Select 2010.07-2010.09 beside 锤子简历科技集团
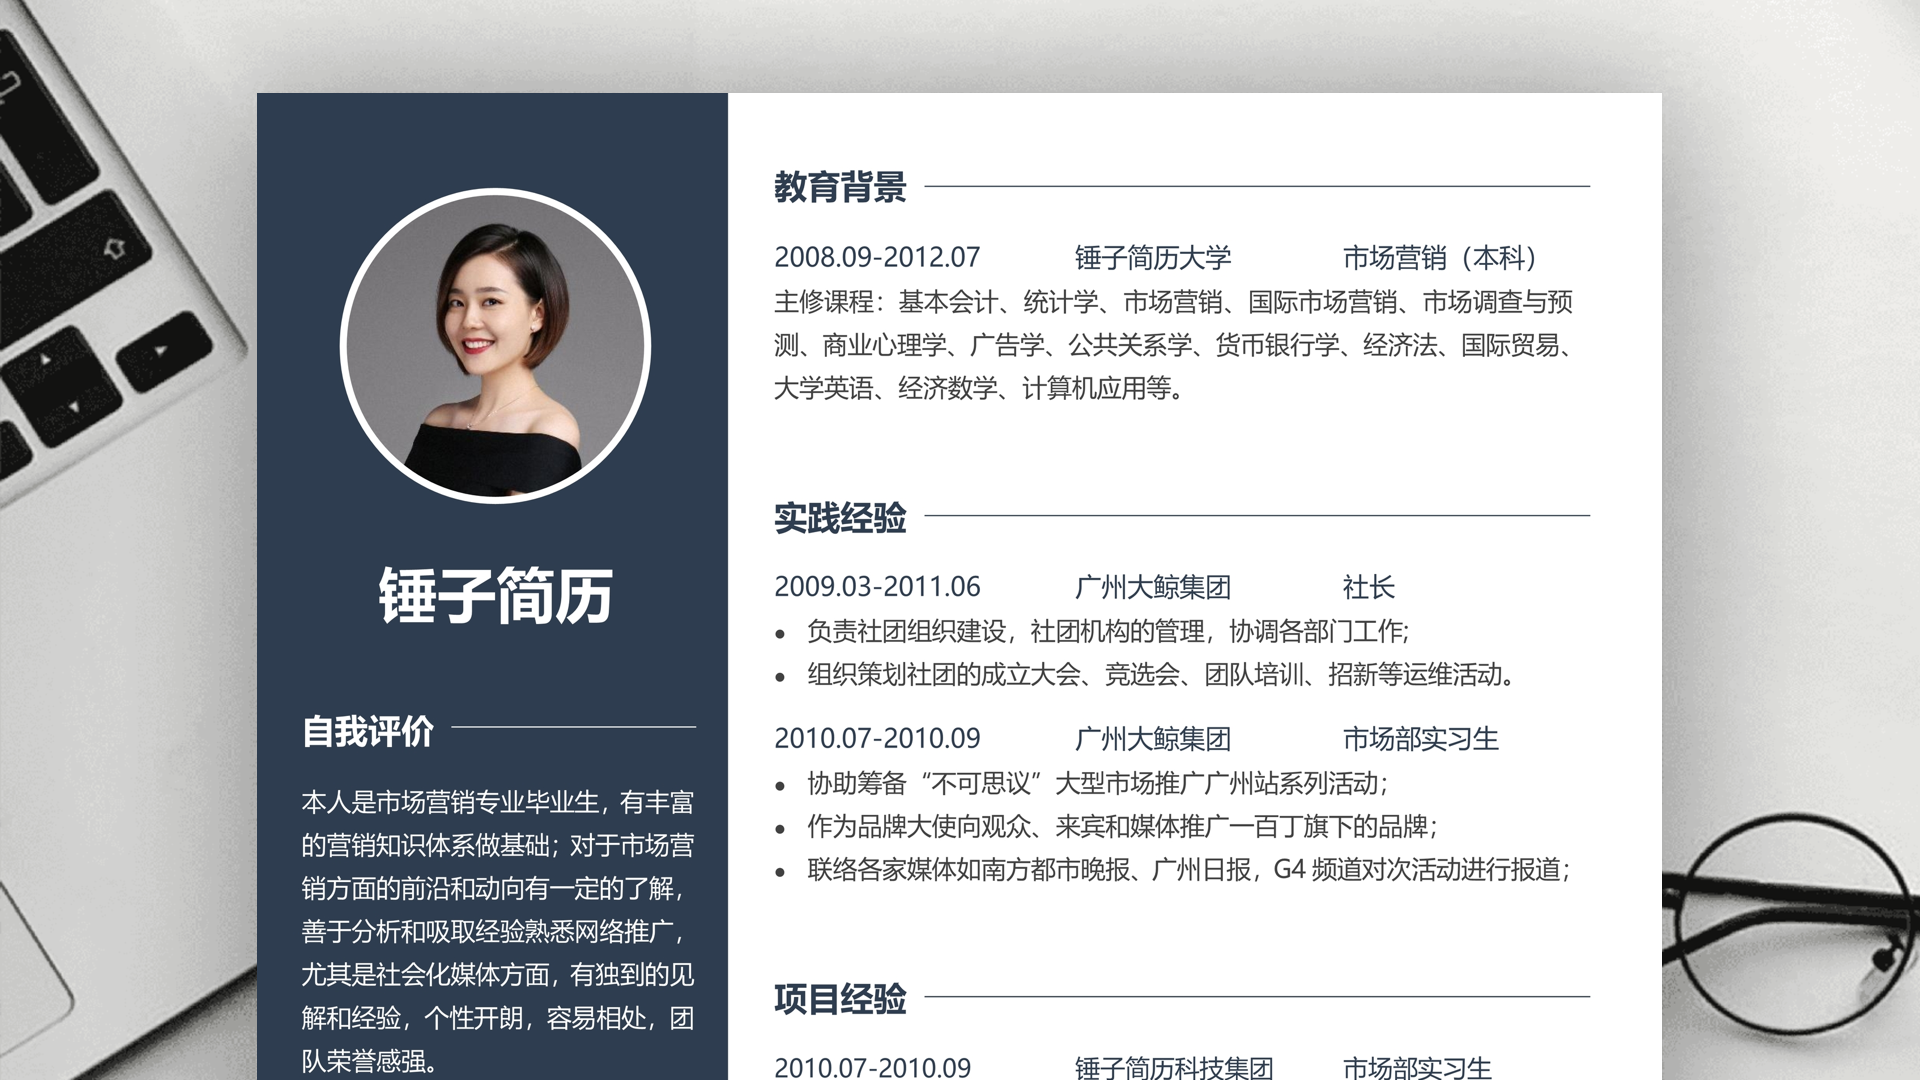The image size is (1920, 1080). point(873,1067)
